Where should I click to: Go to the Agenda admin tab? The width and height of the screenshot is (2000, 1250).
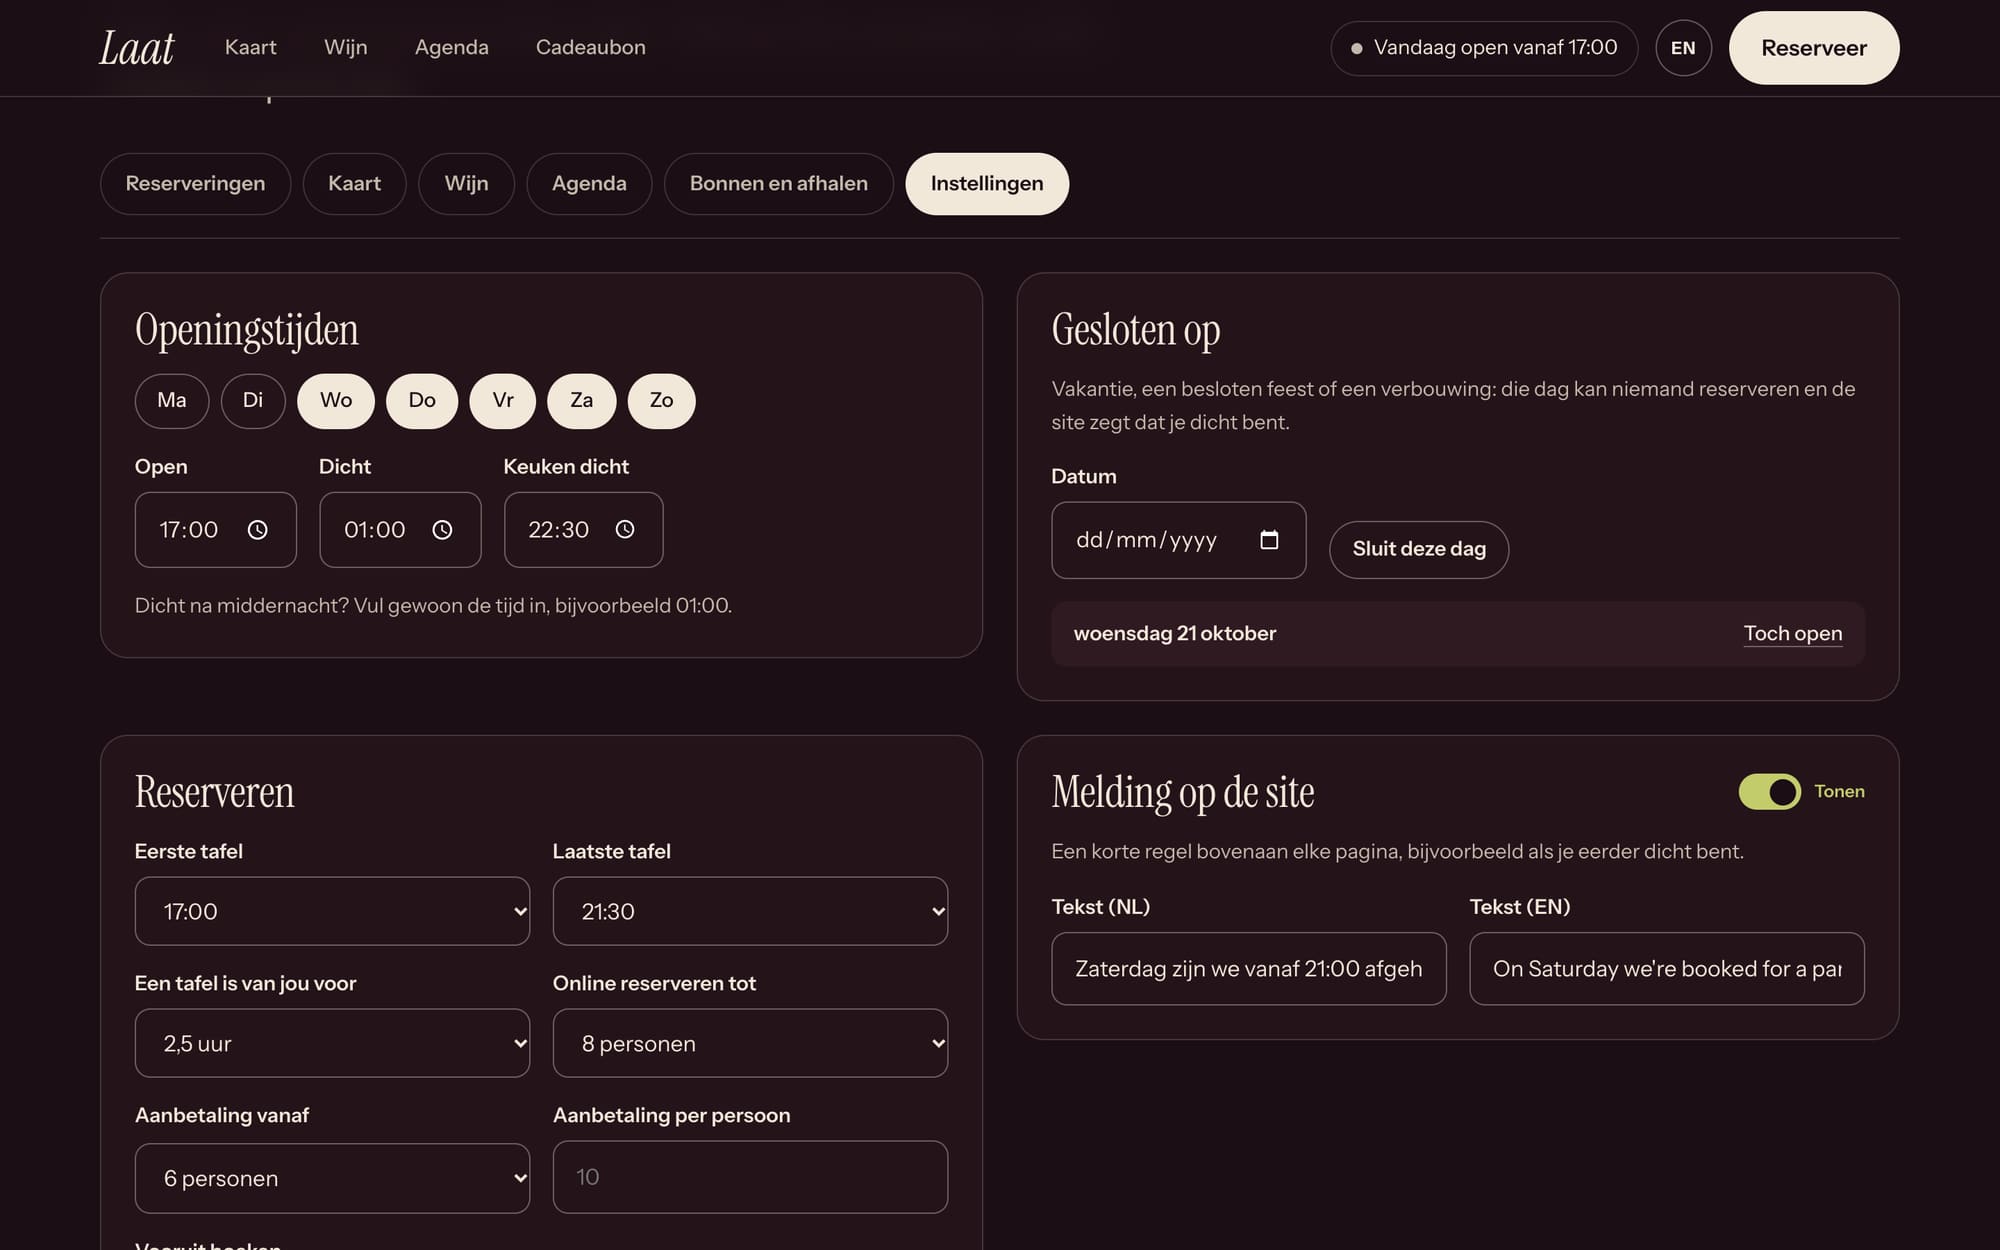click(x=590, y=184)
